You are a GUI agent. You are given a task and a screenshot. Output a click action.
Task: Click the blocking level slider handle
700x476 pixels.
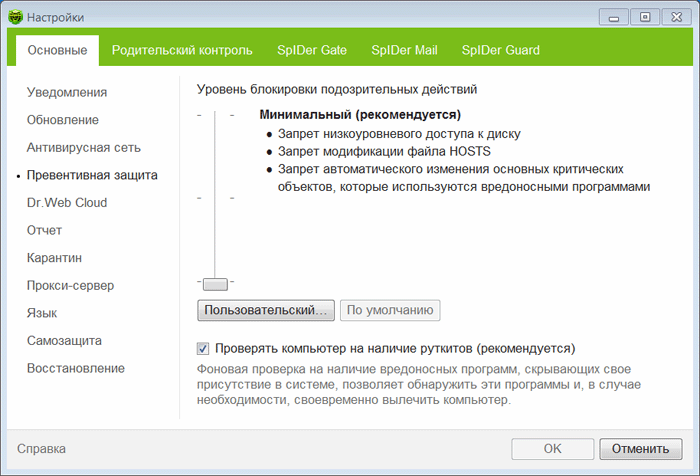(x=215, y=284)
